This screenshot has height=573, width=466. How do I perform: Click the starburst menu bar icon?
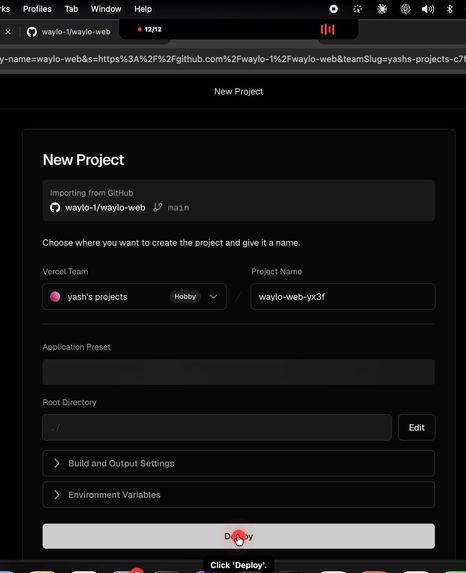[x=382, y=9]
